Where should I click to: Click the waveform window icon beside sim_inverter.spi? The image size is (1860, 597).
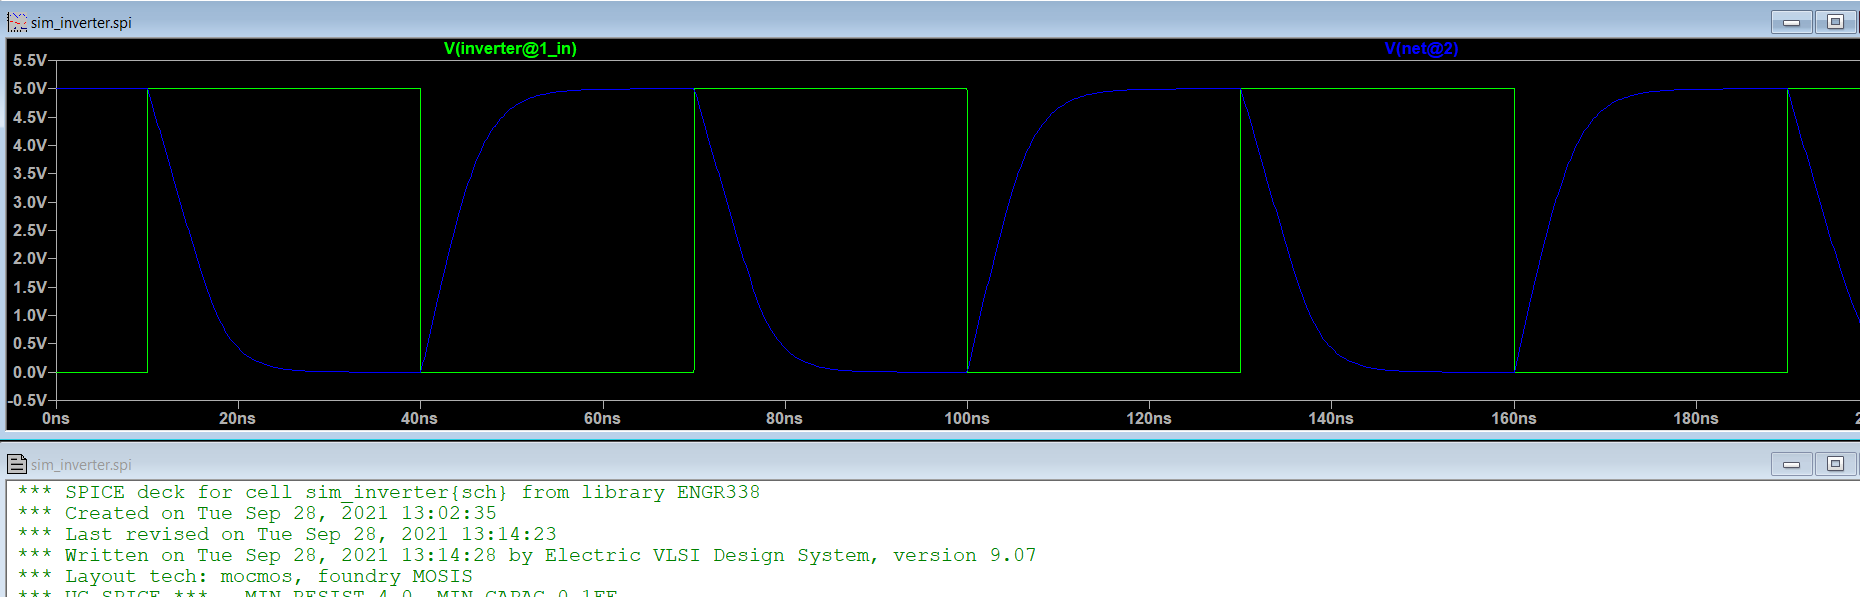[x=17, y=22]
